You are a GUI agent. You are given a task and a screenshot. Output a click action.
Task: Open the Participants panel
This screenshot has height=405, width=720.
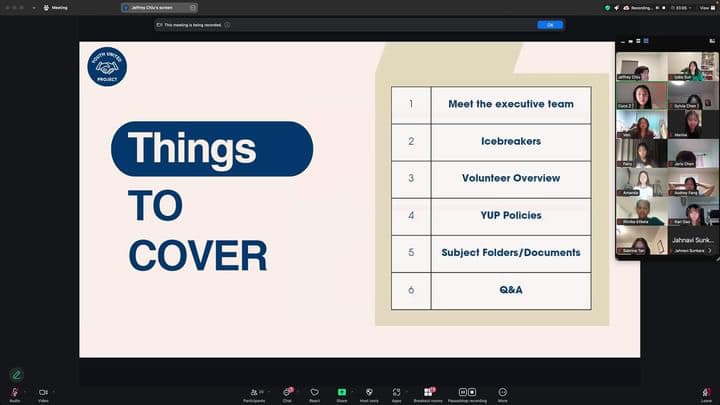[x=254, y=392]
